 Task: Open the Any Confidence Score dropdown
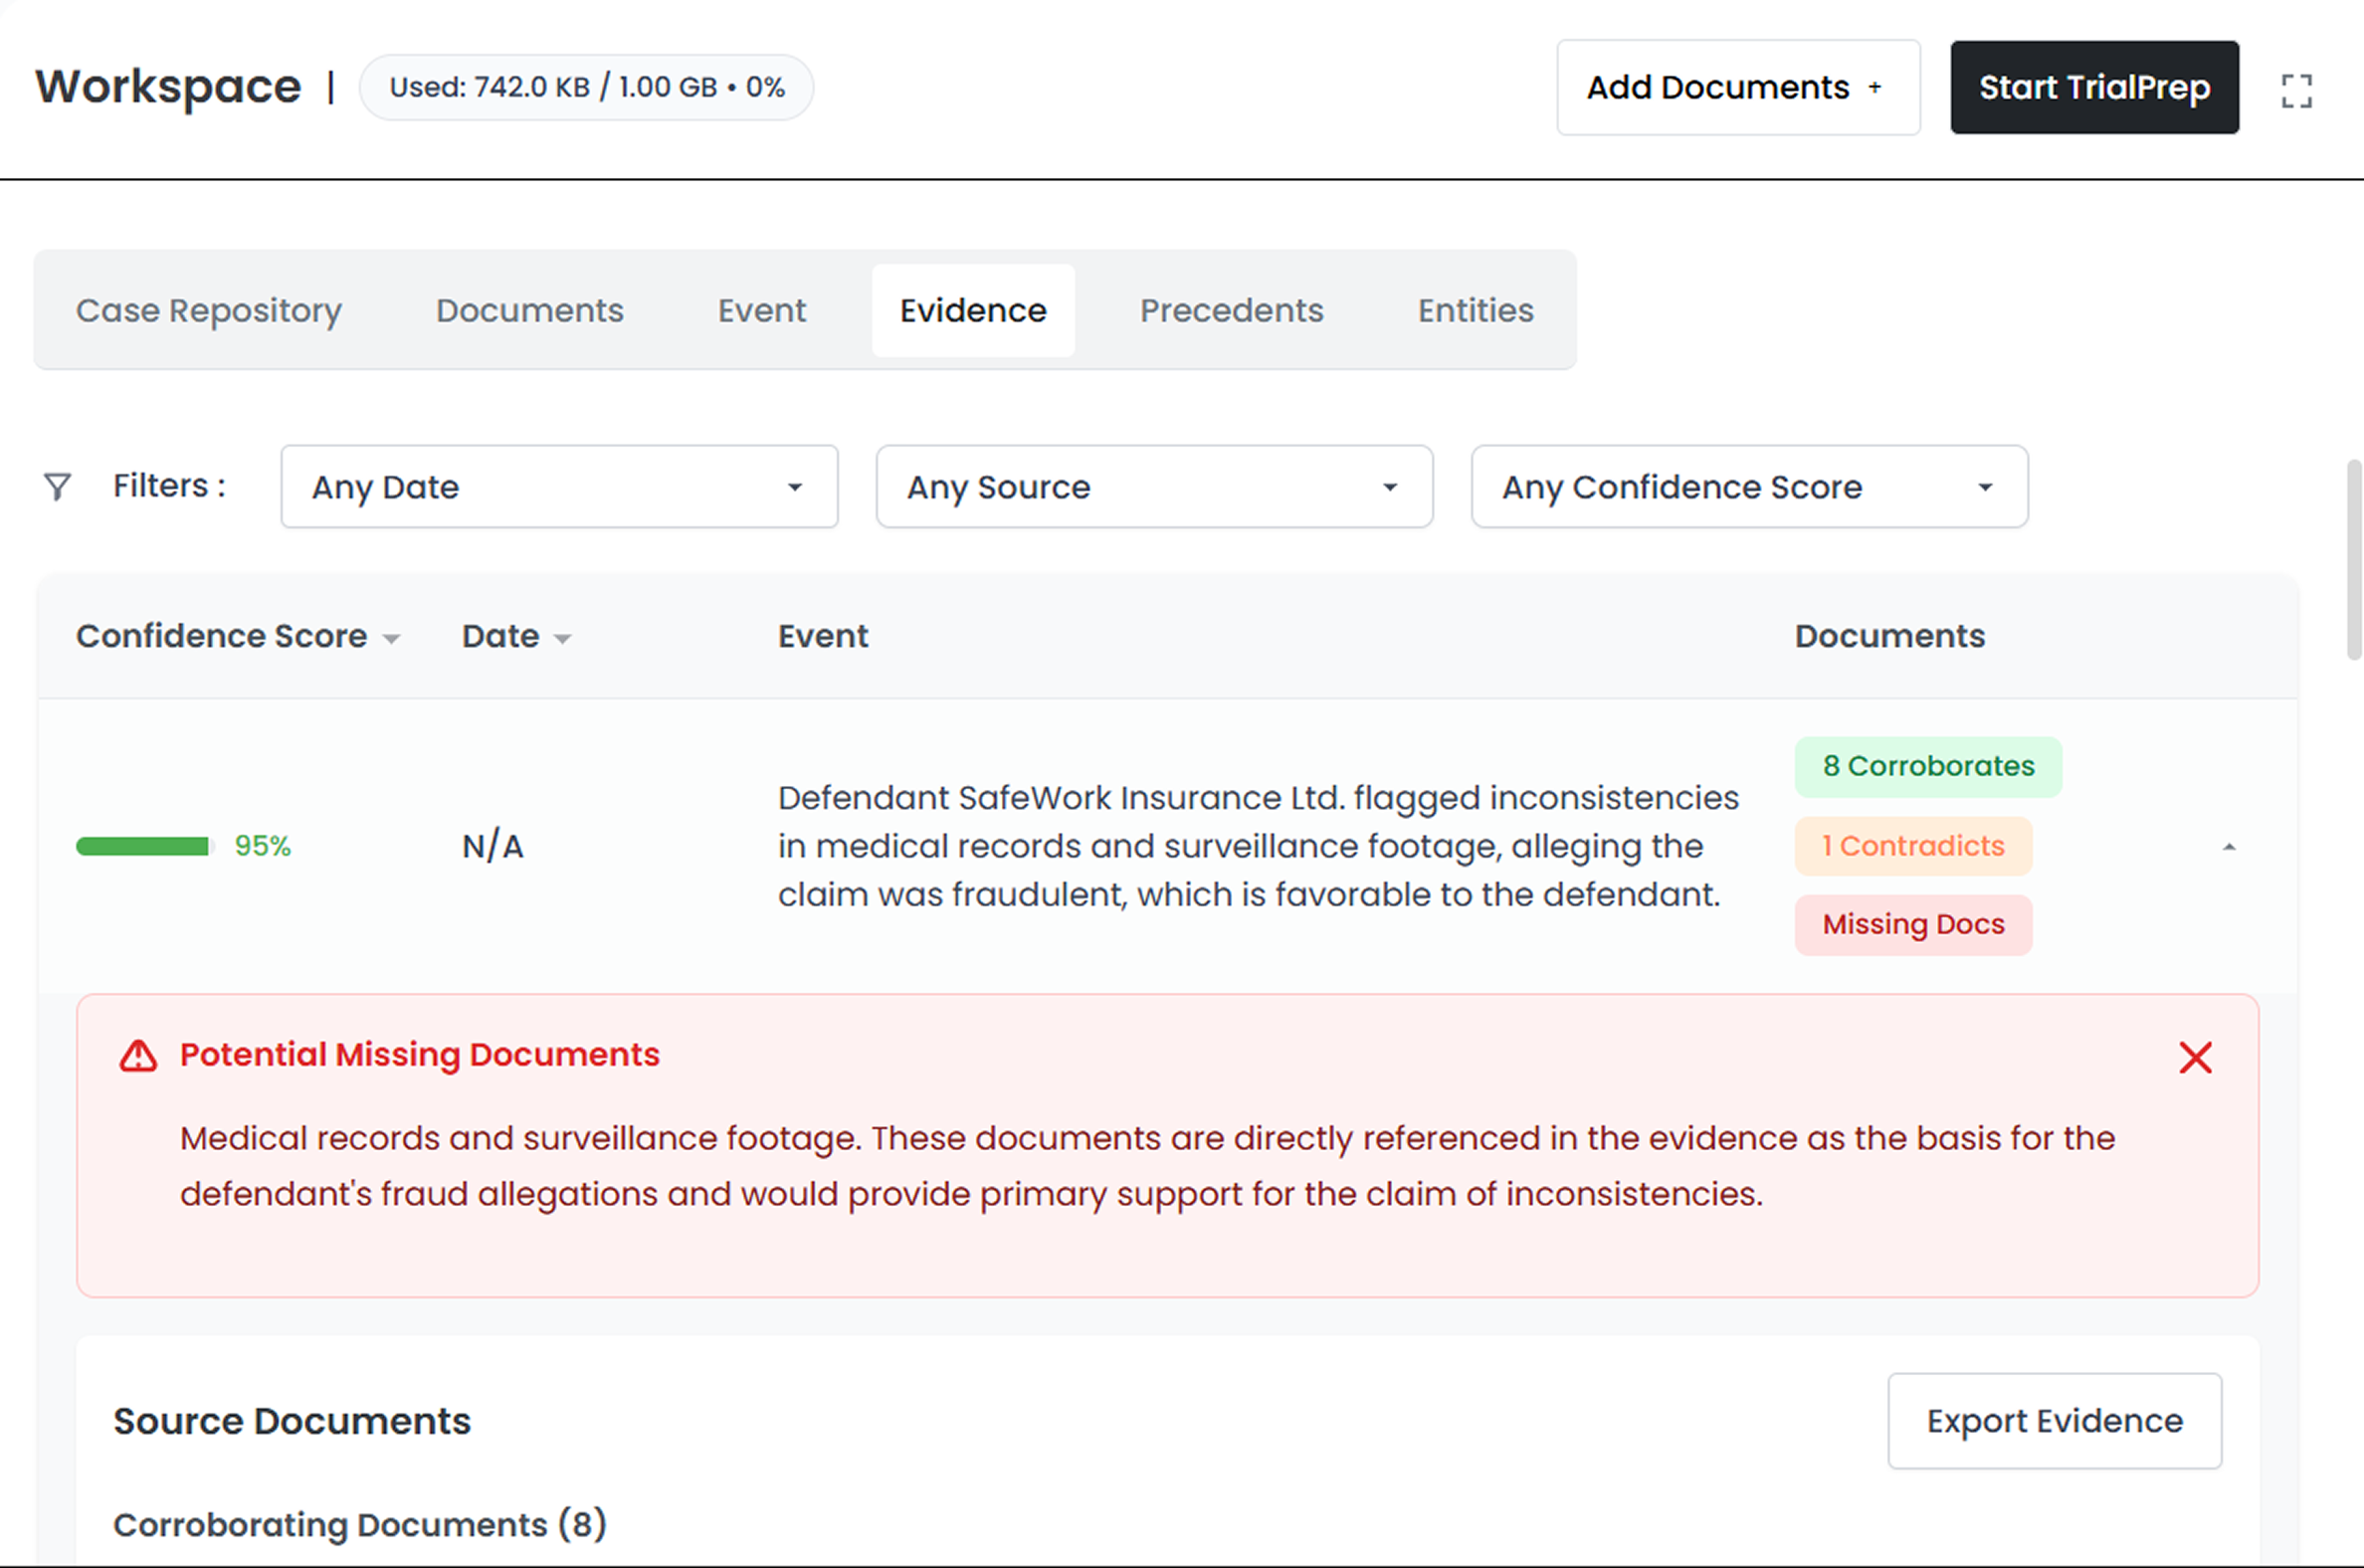click(1749, 487)
